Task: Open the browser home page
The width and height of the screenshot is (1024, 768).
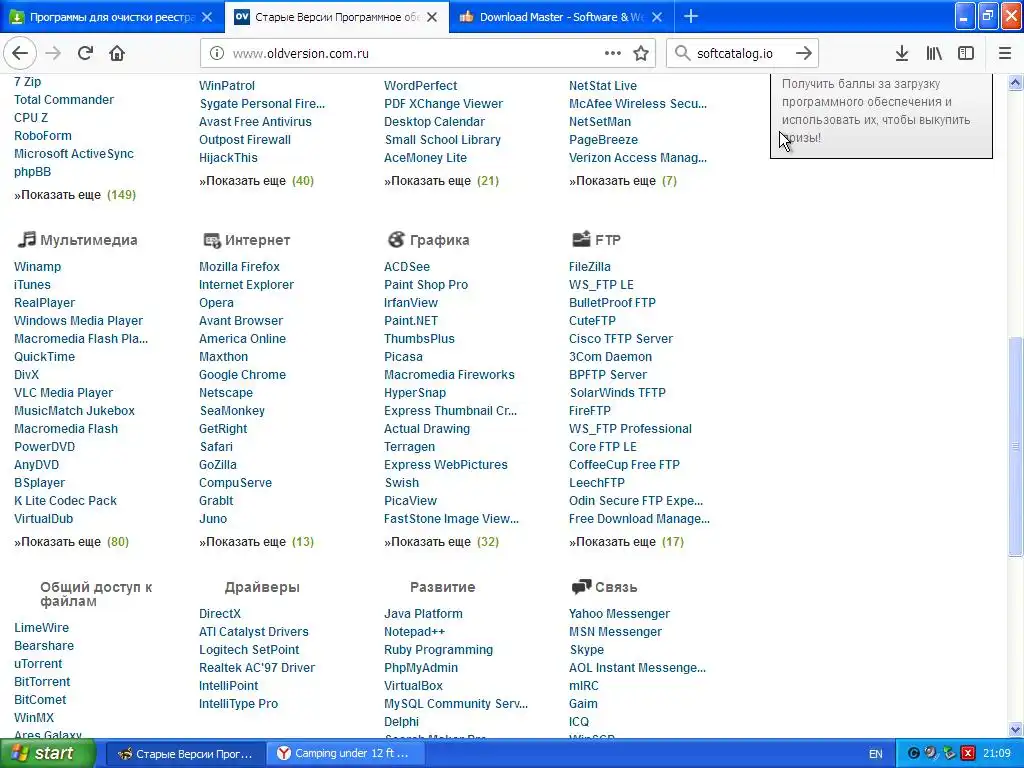Action: (x=117, y=53)
